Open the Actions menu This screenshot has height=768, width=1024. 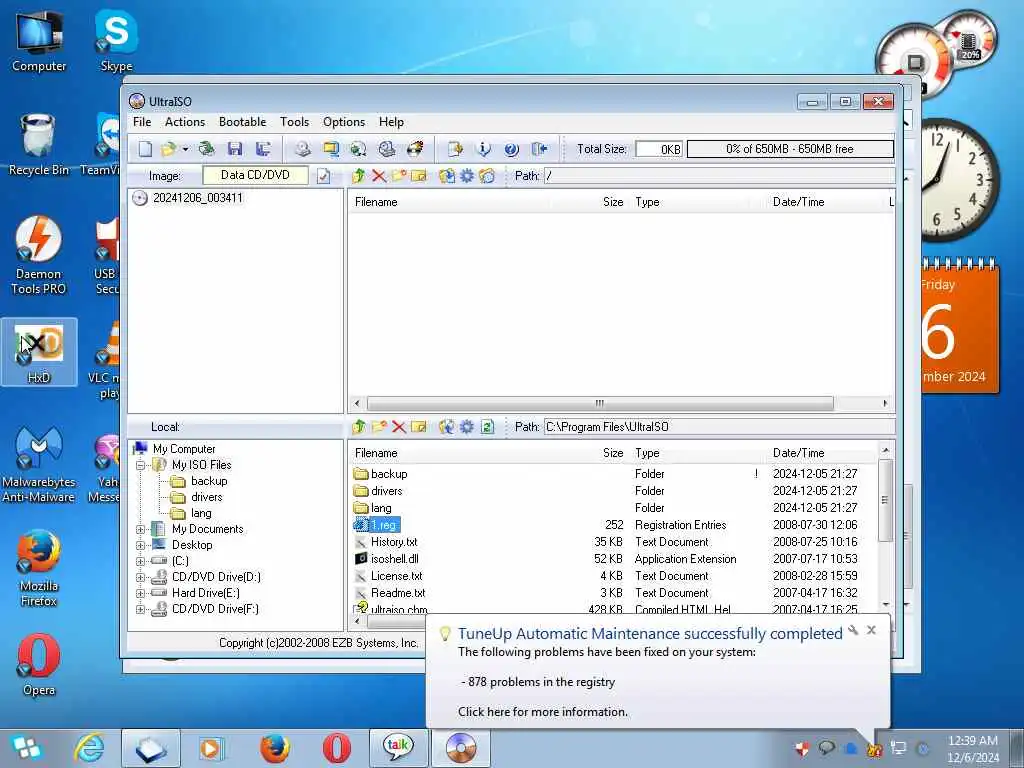185,122
